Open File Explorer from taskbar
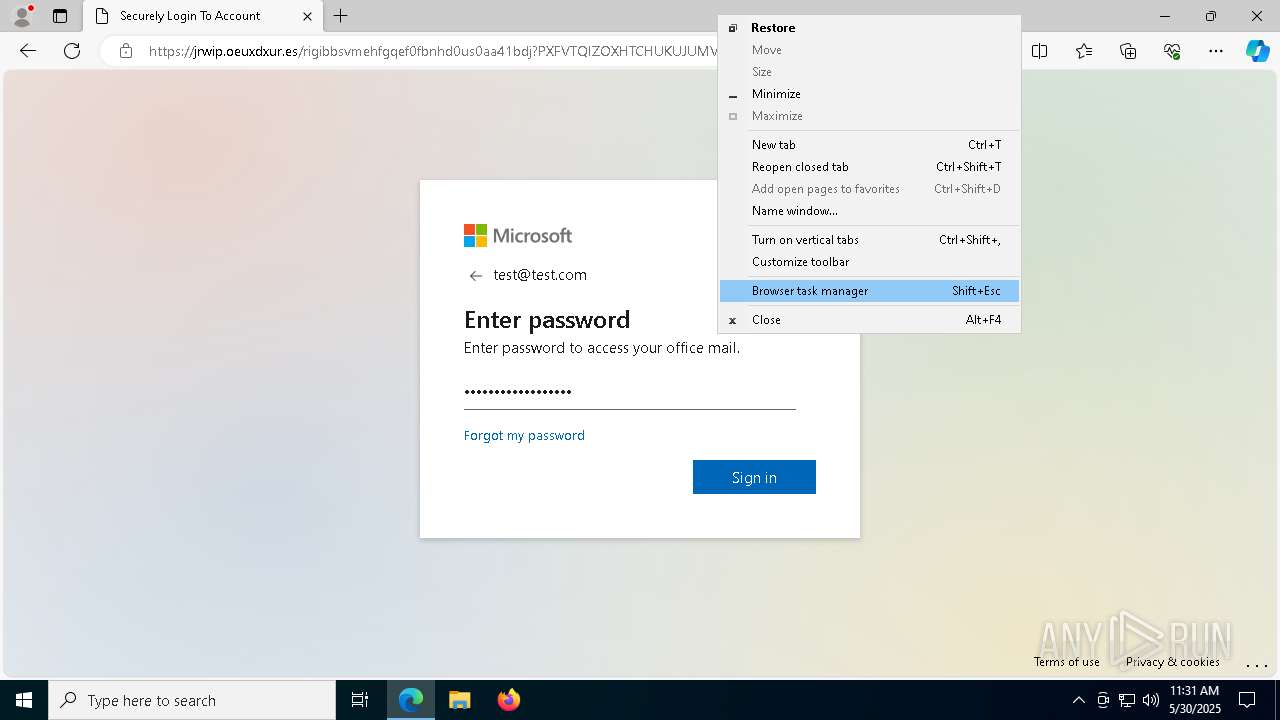 tap(459, 700)
